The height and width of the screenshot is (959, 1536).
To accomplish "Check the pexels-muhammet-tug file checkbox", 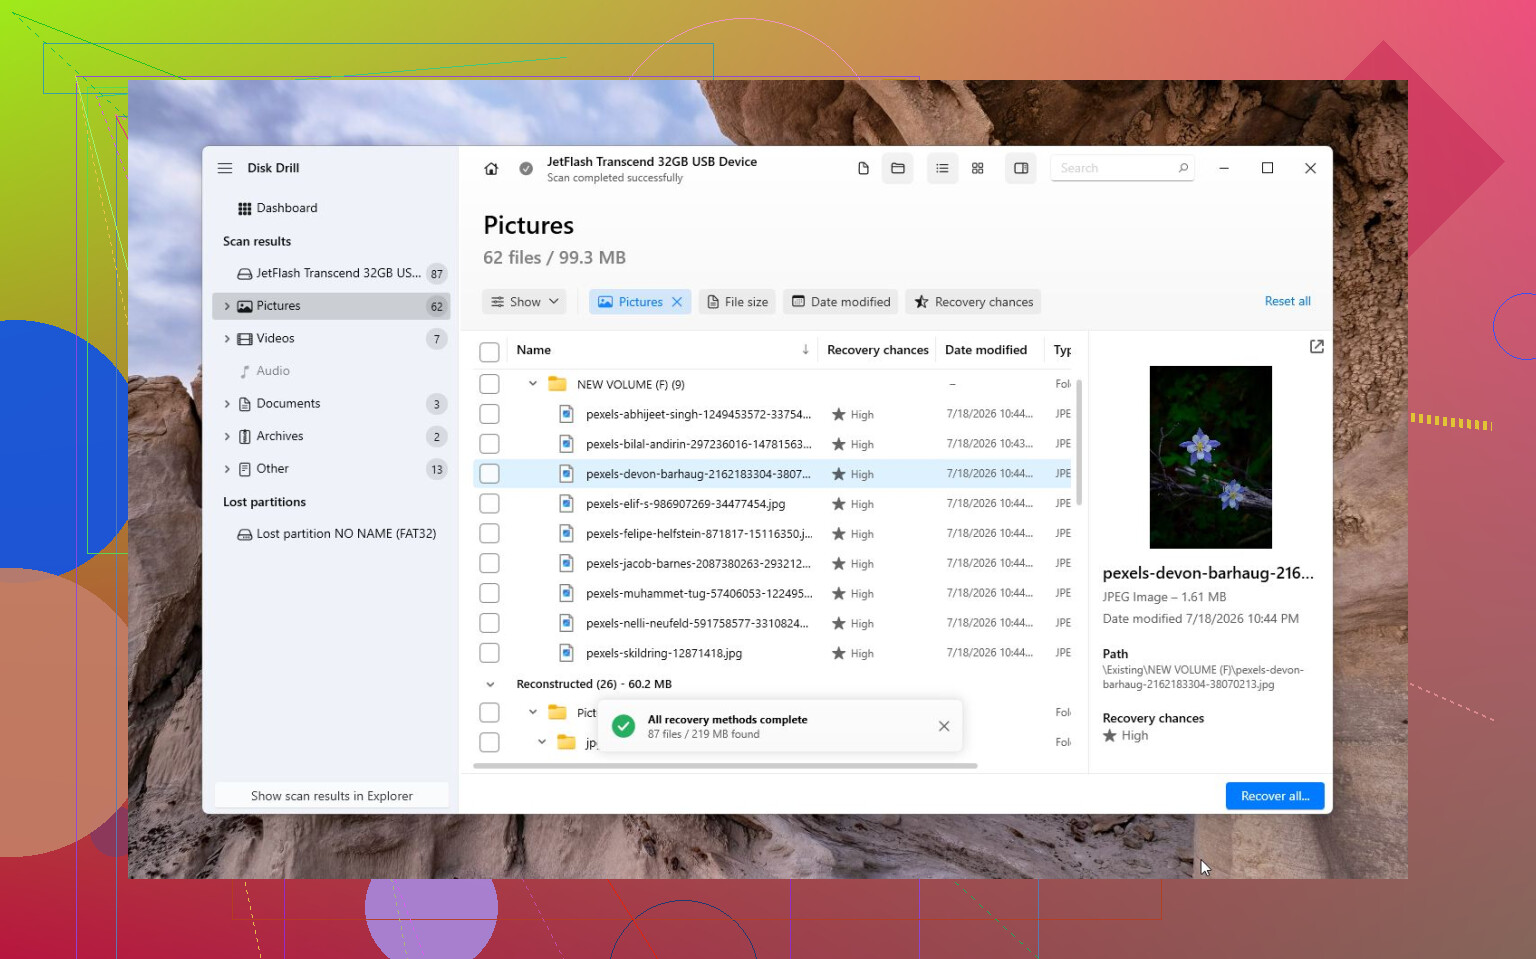I will [x=489, y=593].
